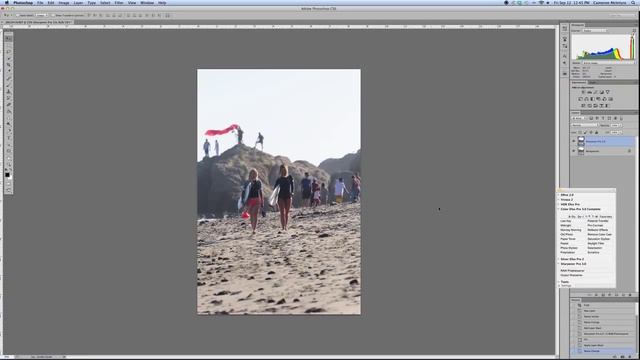Click Output Sharpener in Nik panel
This screenshot has height=360, width=640.
pyautogui.click(x=571, y=275)
